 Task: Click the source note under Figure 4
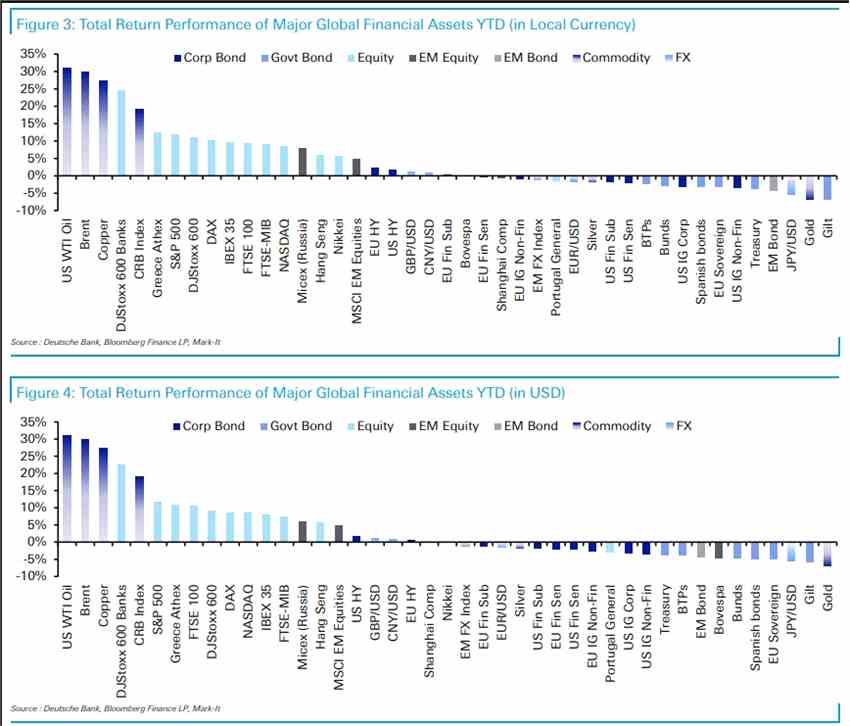(x=115, y=709)
